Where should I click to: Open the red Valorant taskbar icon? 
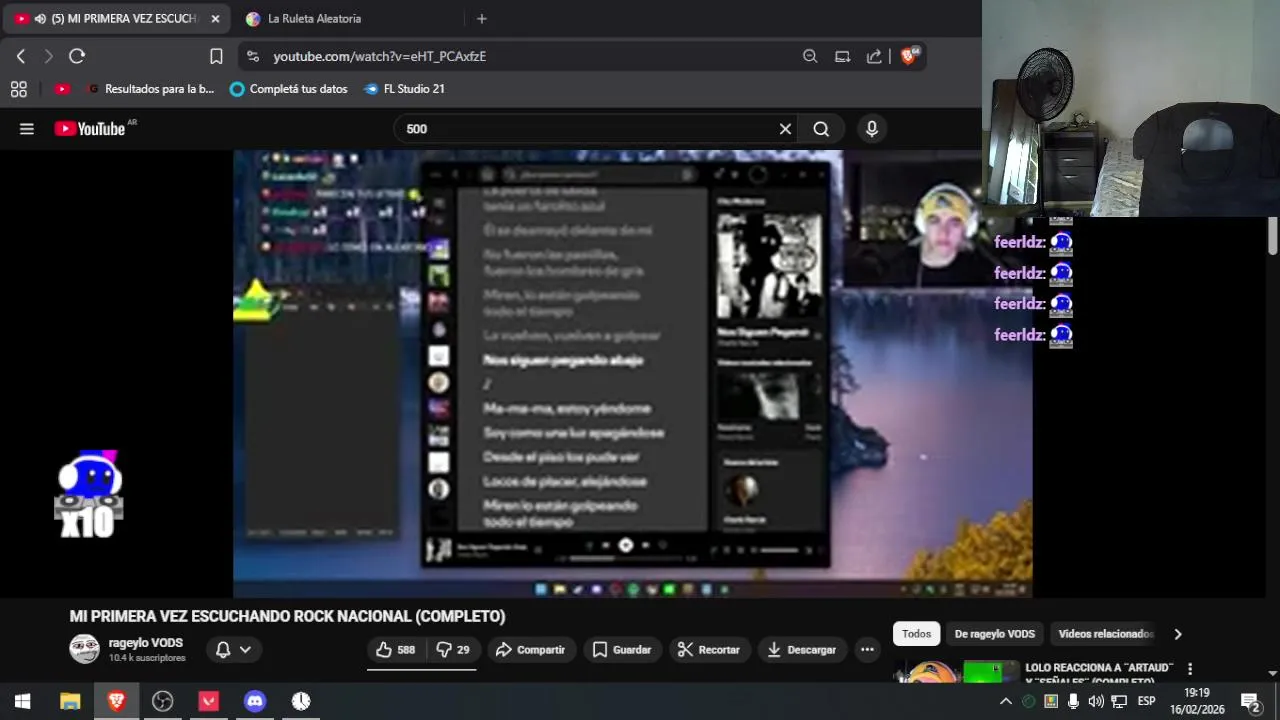pos(209,701)
